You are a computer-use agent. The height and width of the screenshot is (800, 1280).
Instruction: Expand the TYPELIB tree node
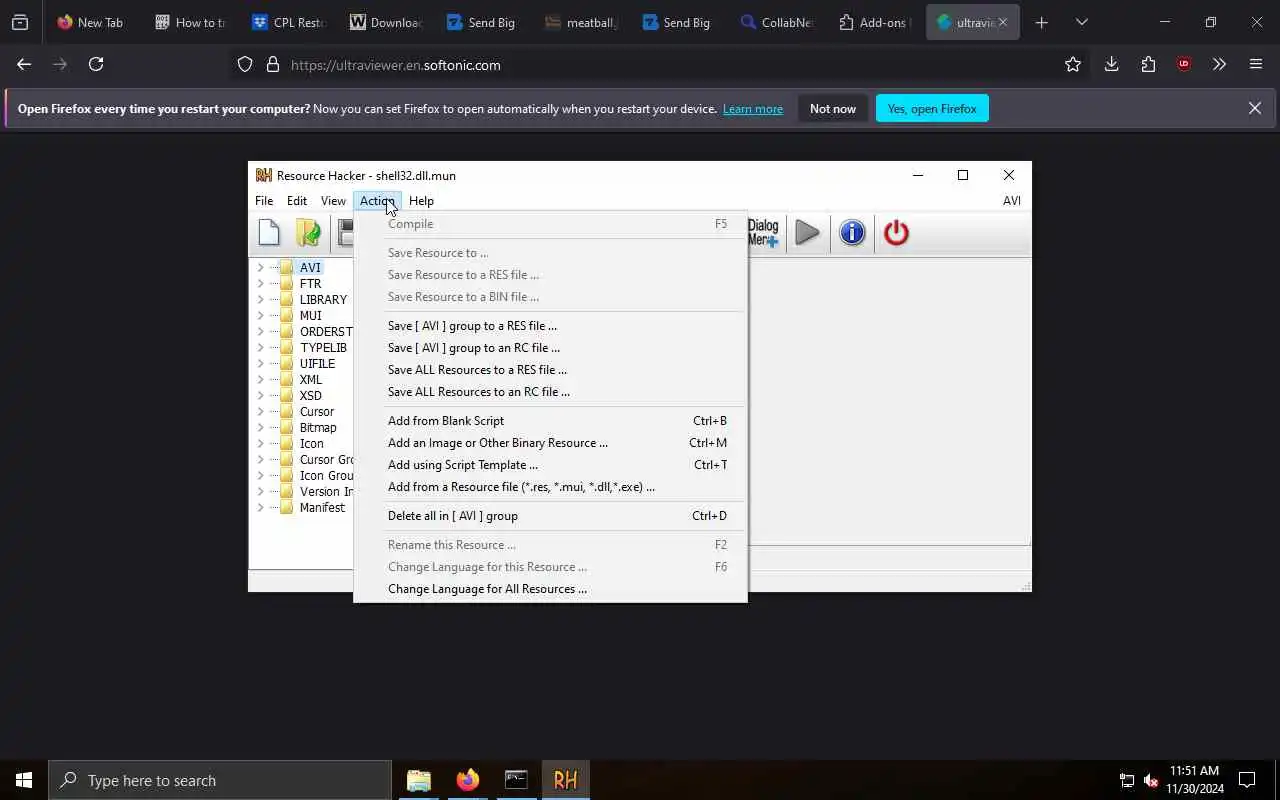pyautogui.click(x=260, y=348)
